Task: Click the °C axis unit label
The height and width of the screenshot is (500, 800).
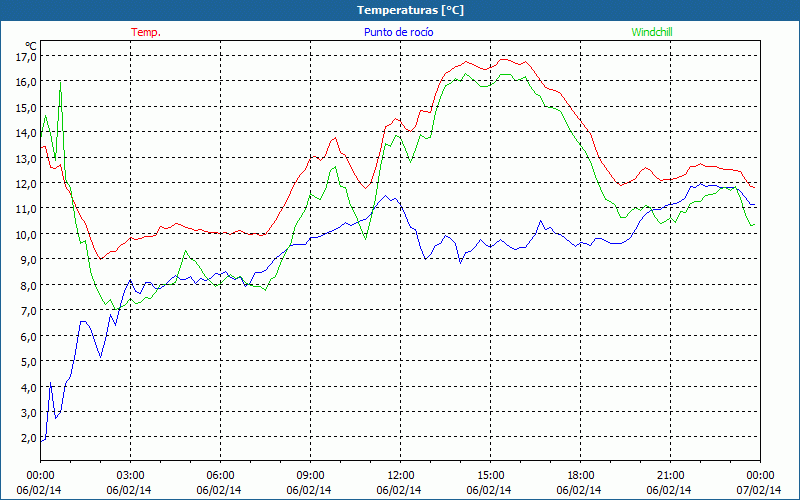Action: point(30,45)
